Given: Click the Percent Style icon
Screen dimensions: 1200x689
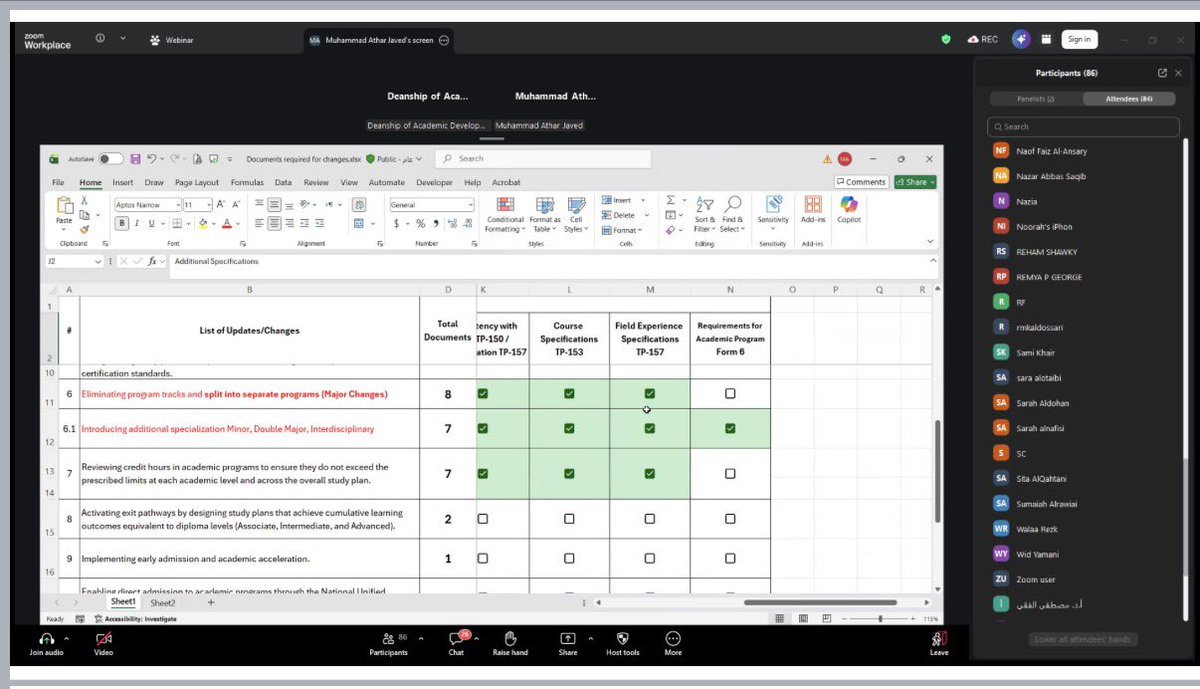Looking at the screenshot, I should [420, 223].
